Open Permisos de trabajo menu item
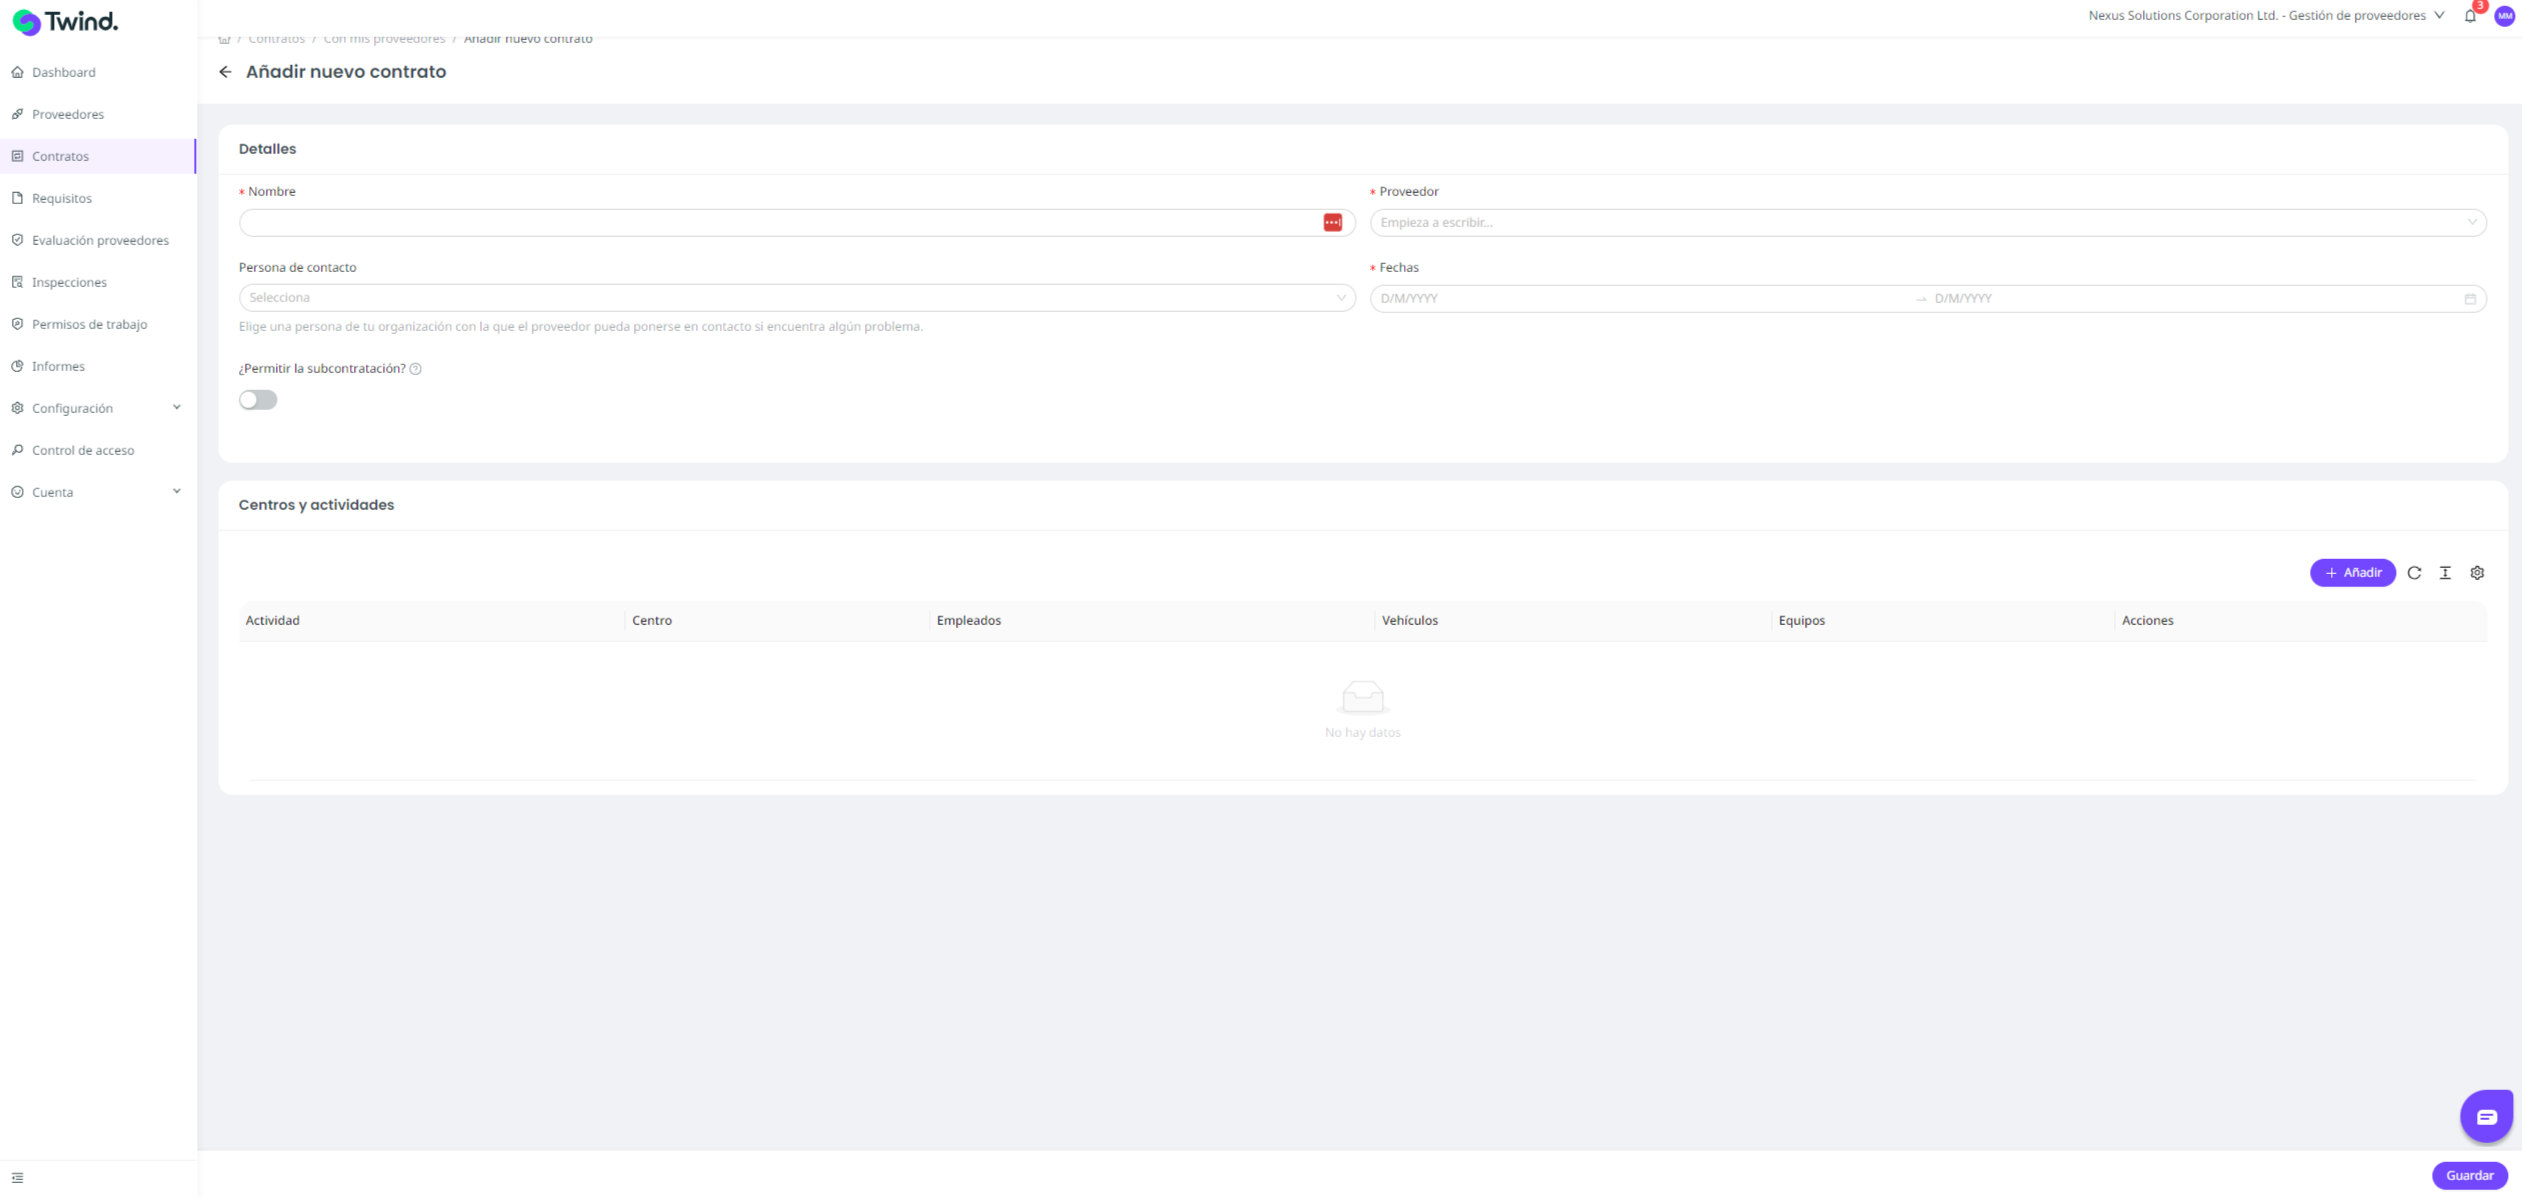The width and height of the screenshot is (2522, 1198). tap(89, 324)
